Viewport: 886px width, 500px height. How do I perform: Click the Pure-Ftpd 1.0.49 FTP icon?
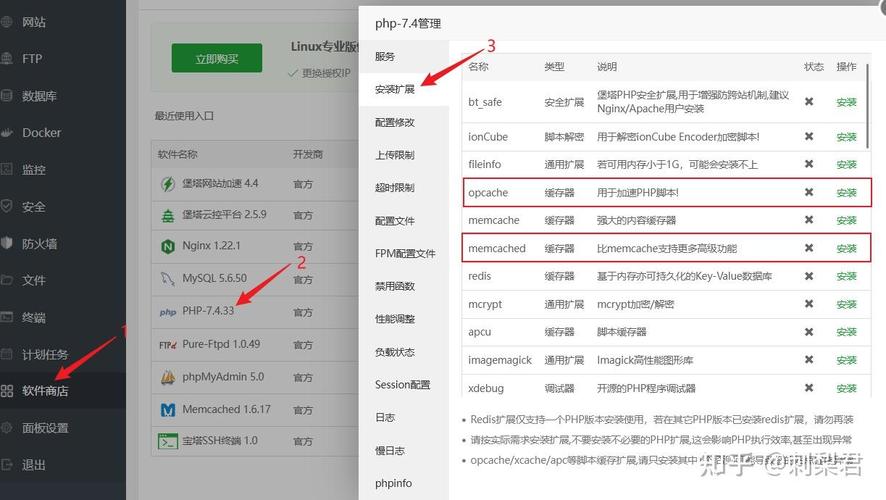tap(168, 344)
